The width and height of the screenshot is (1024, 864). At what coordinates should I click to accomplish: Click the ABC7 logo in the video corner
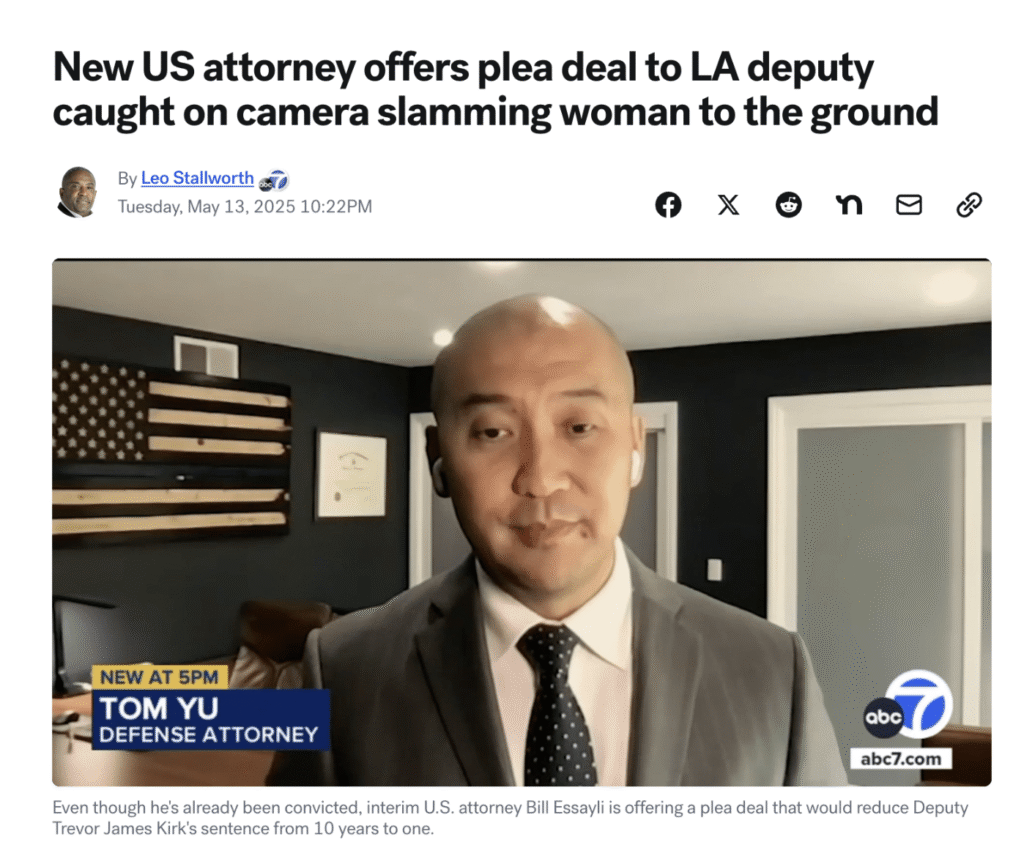(x=908, y=706)
